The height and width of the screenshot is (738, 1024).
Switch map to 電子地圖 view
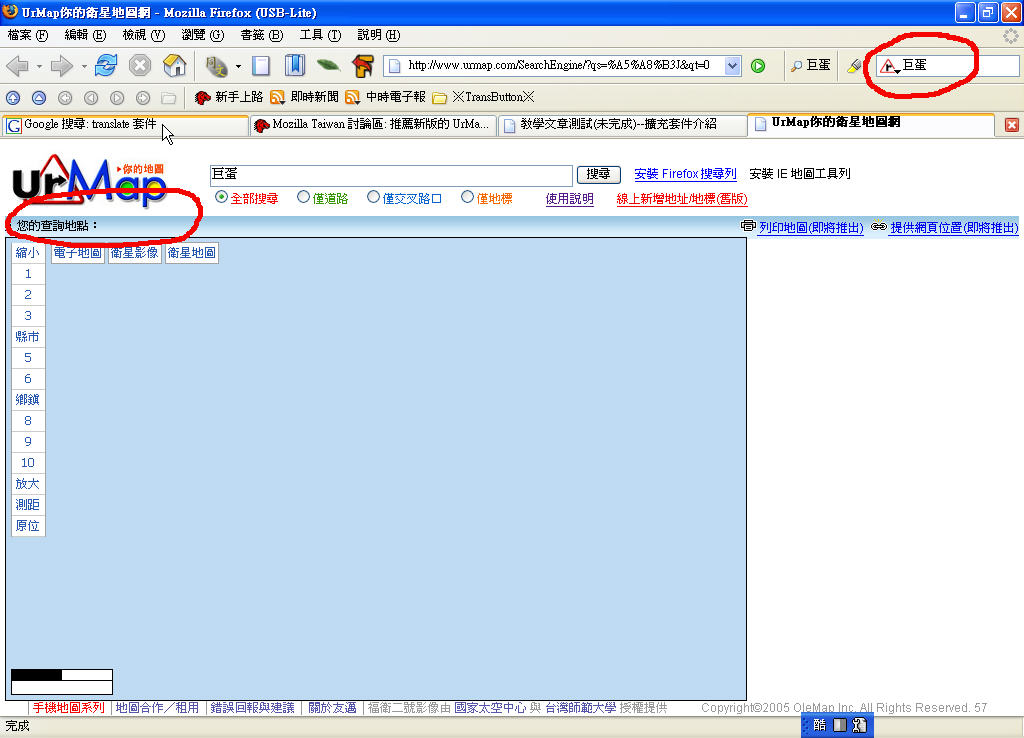pyautogui.click(x=78, y=253)
